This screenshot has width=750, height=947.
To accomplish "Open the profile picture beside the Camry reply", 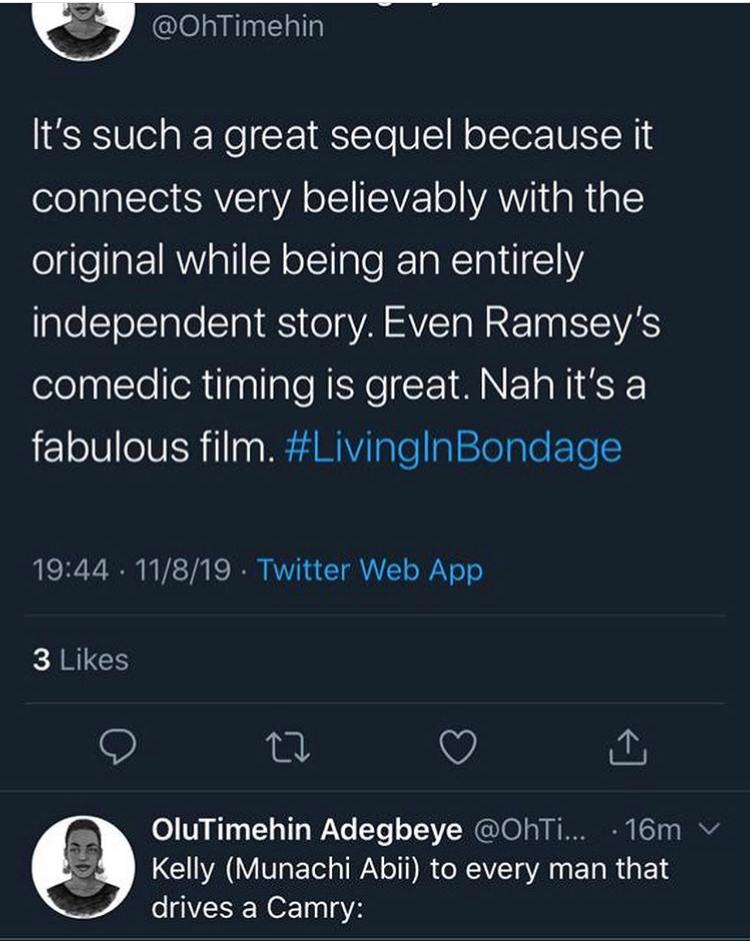I will [x=83, y=867].
